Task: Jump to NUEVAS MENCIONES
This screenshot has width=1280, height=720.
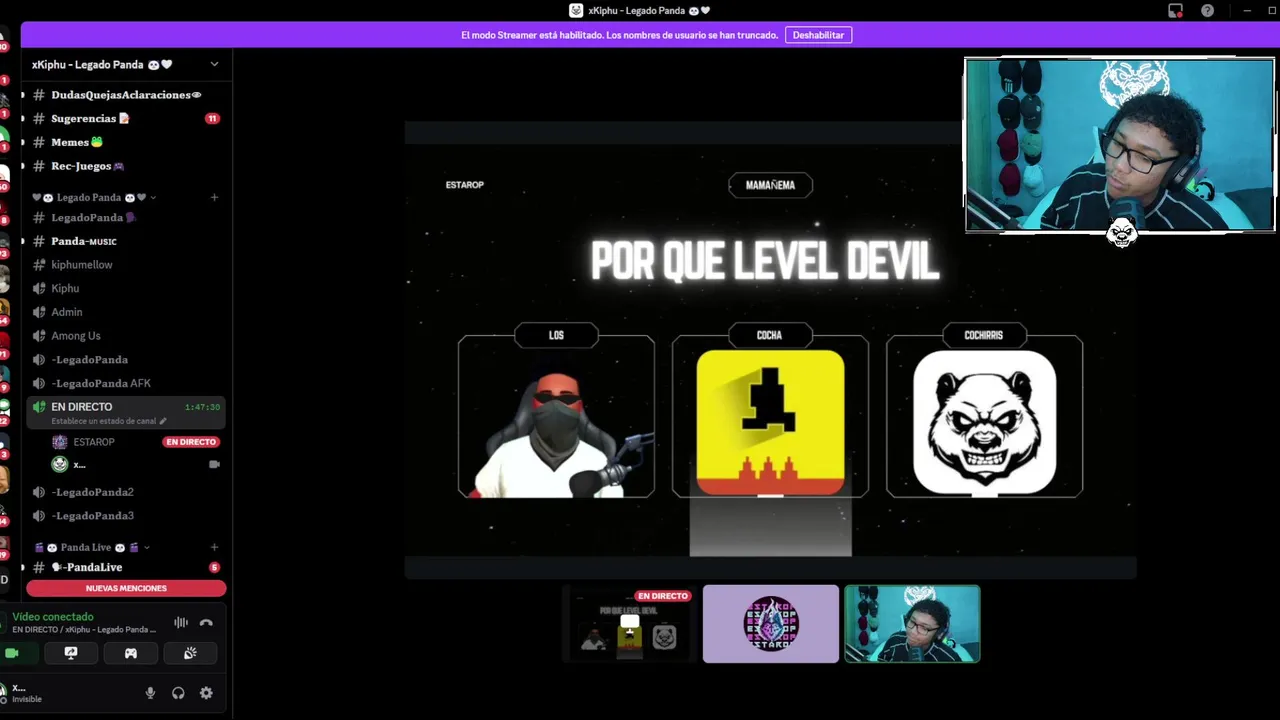Action: pyautogui.click(x=126, y=588)
